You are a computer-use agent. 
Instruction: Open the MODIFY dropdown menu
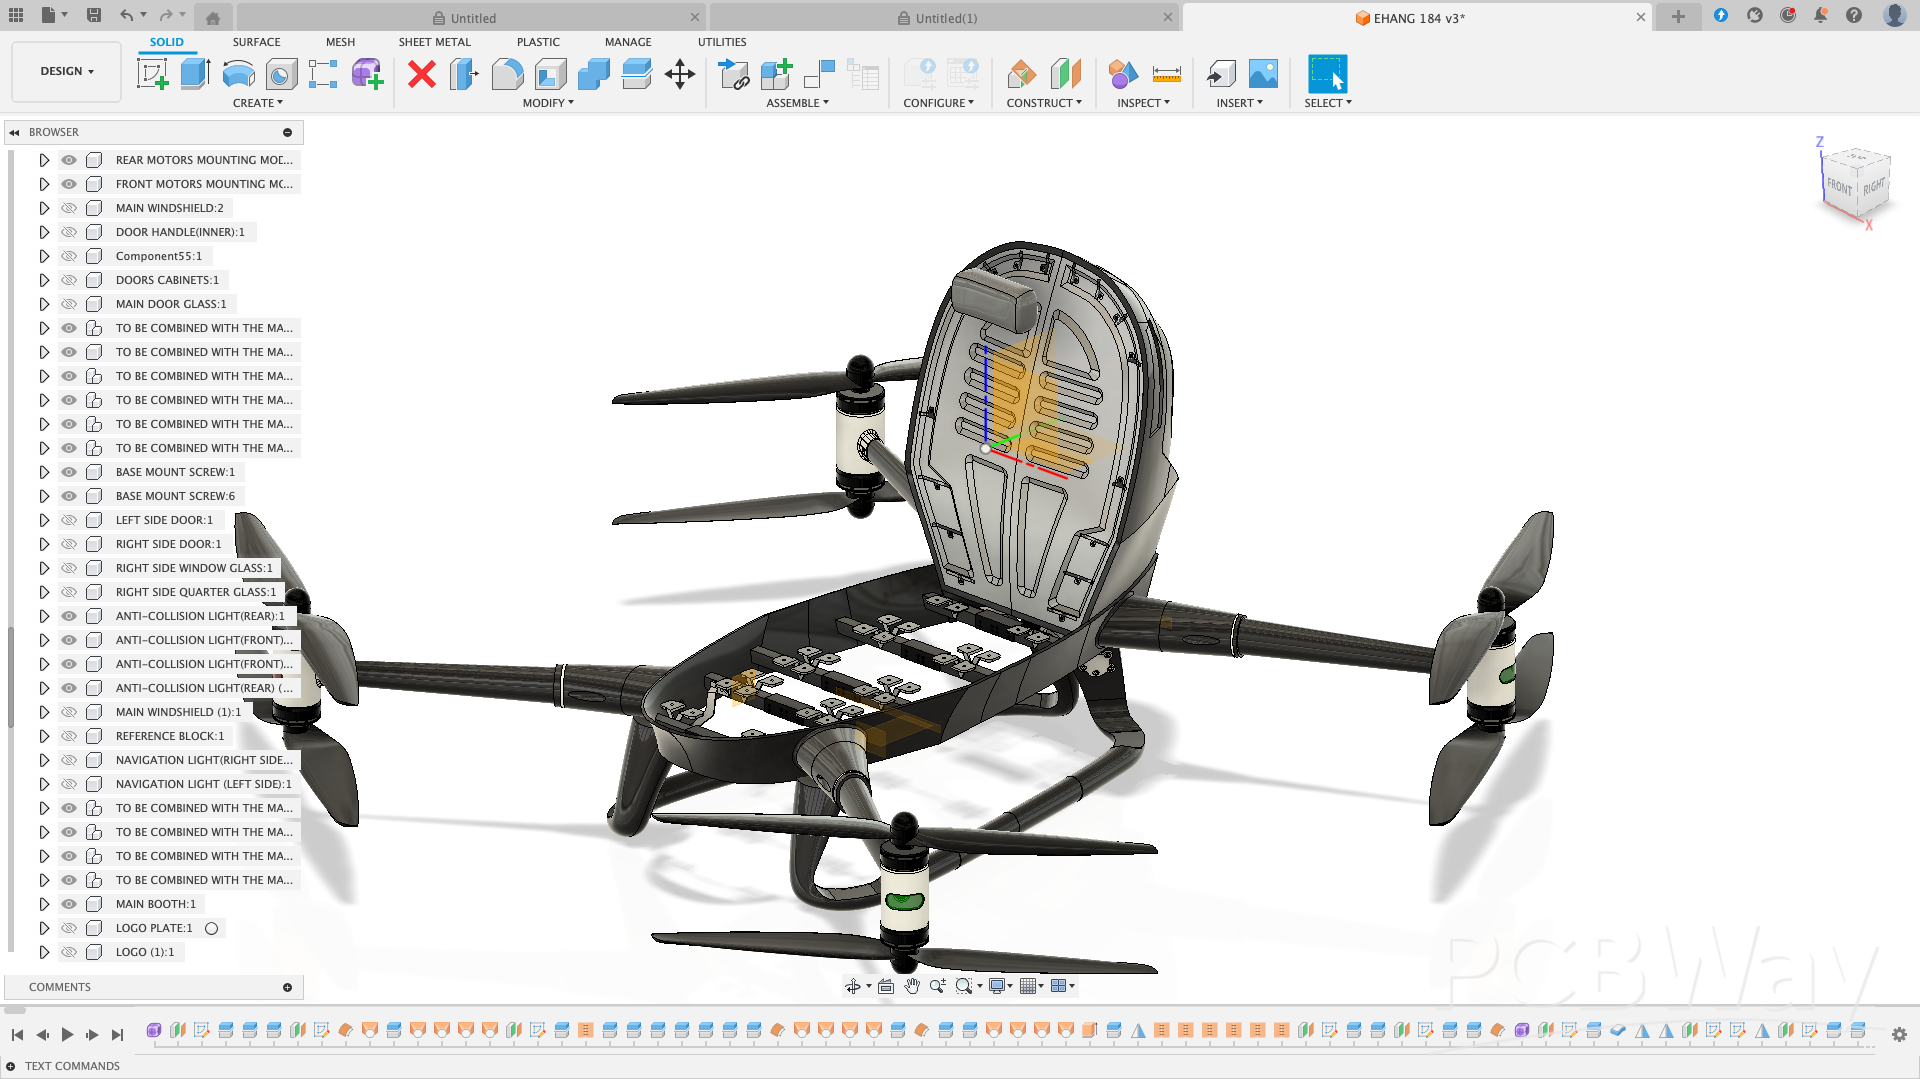pos(548,103)
